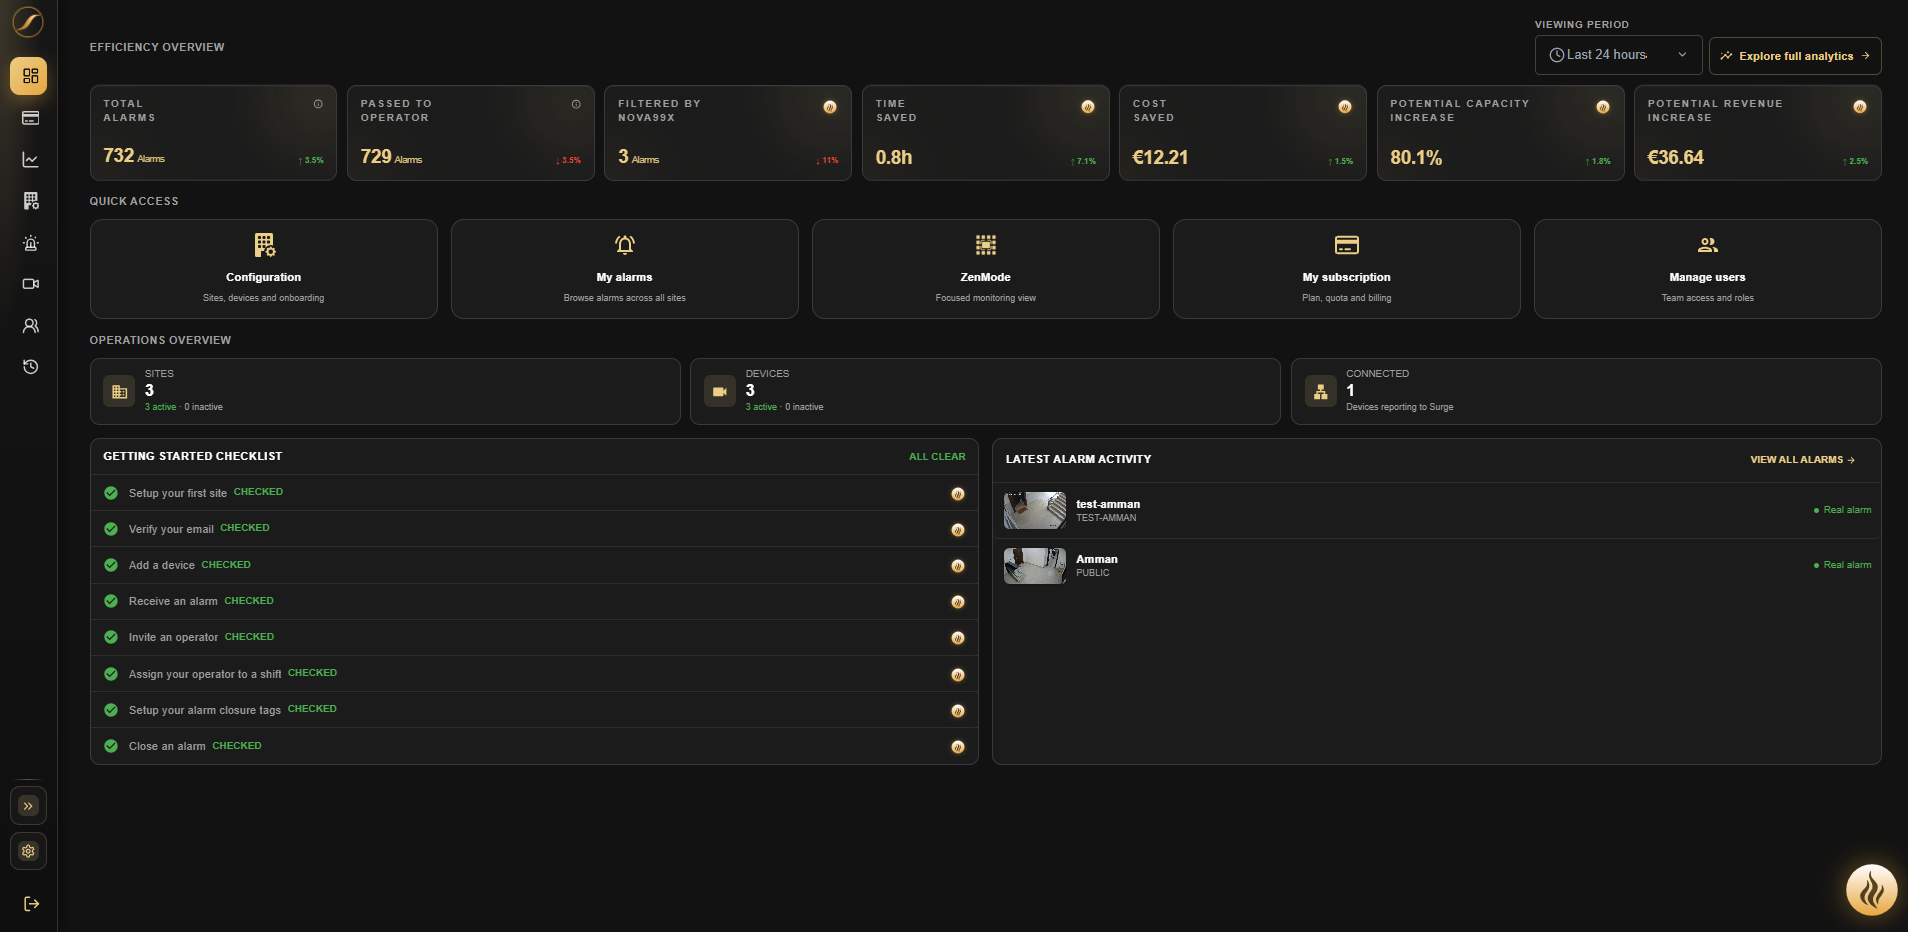This screenshot has height=932, width=1908.
Task: Click badge icon on Potential Capacity Increase card
Action: pos(1603,107)
